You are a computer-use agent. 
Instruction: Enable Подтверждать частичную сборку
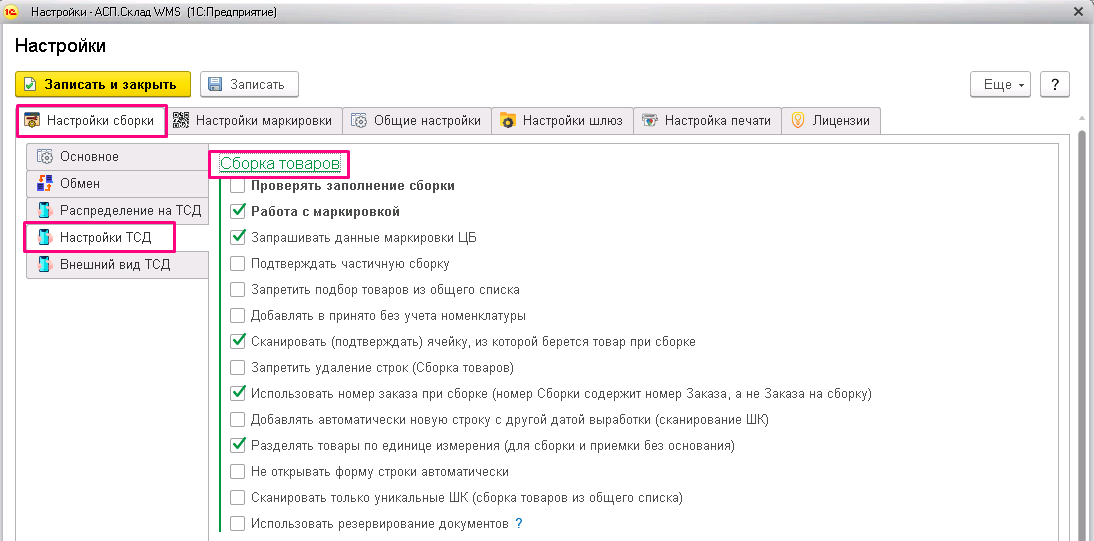point(238,264)
